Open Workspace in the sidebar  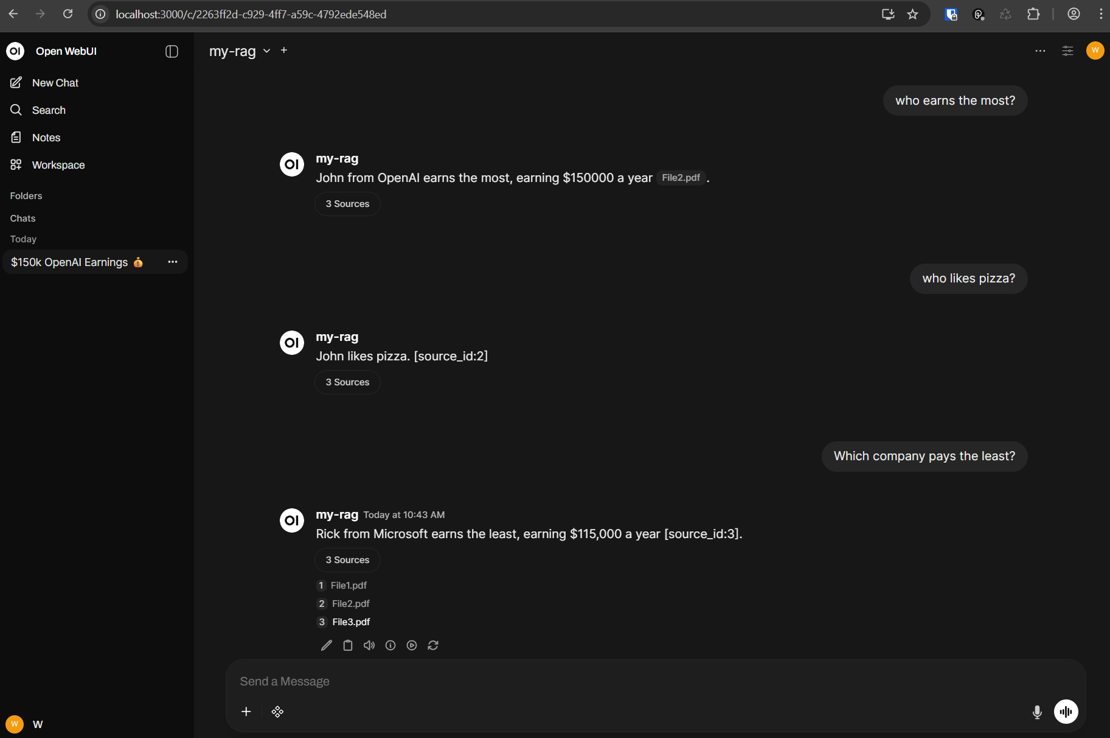(58, 165)
